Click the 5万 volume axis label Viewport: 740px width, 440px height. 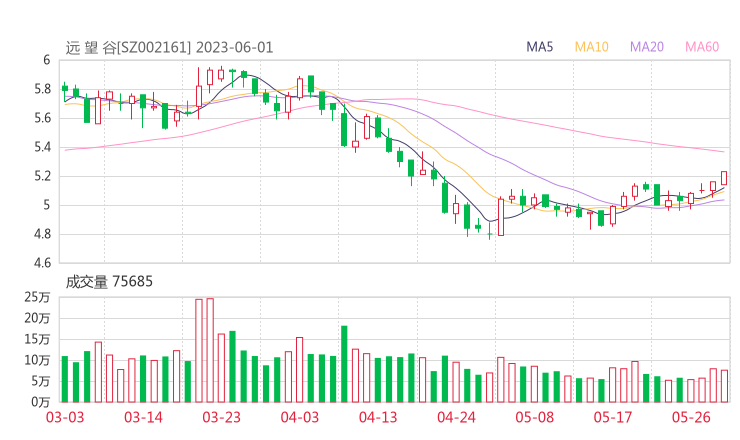click(x=40, y=381)
